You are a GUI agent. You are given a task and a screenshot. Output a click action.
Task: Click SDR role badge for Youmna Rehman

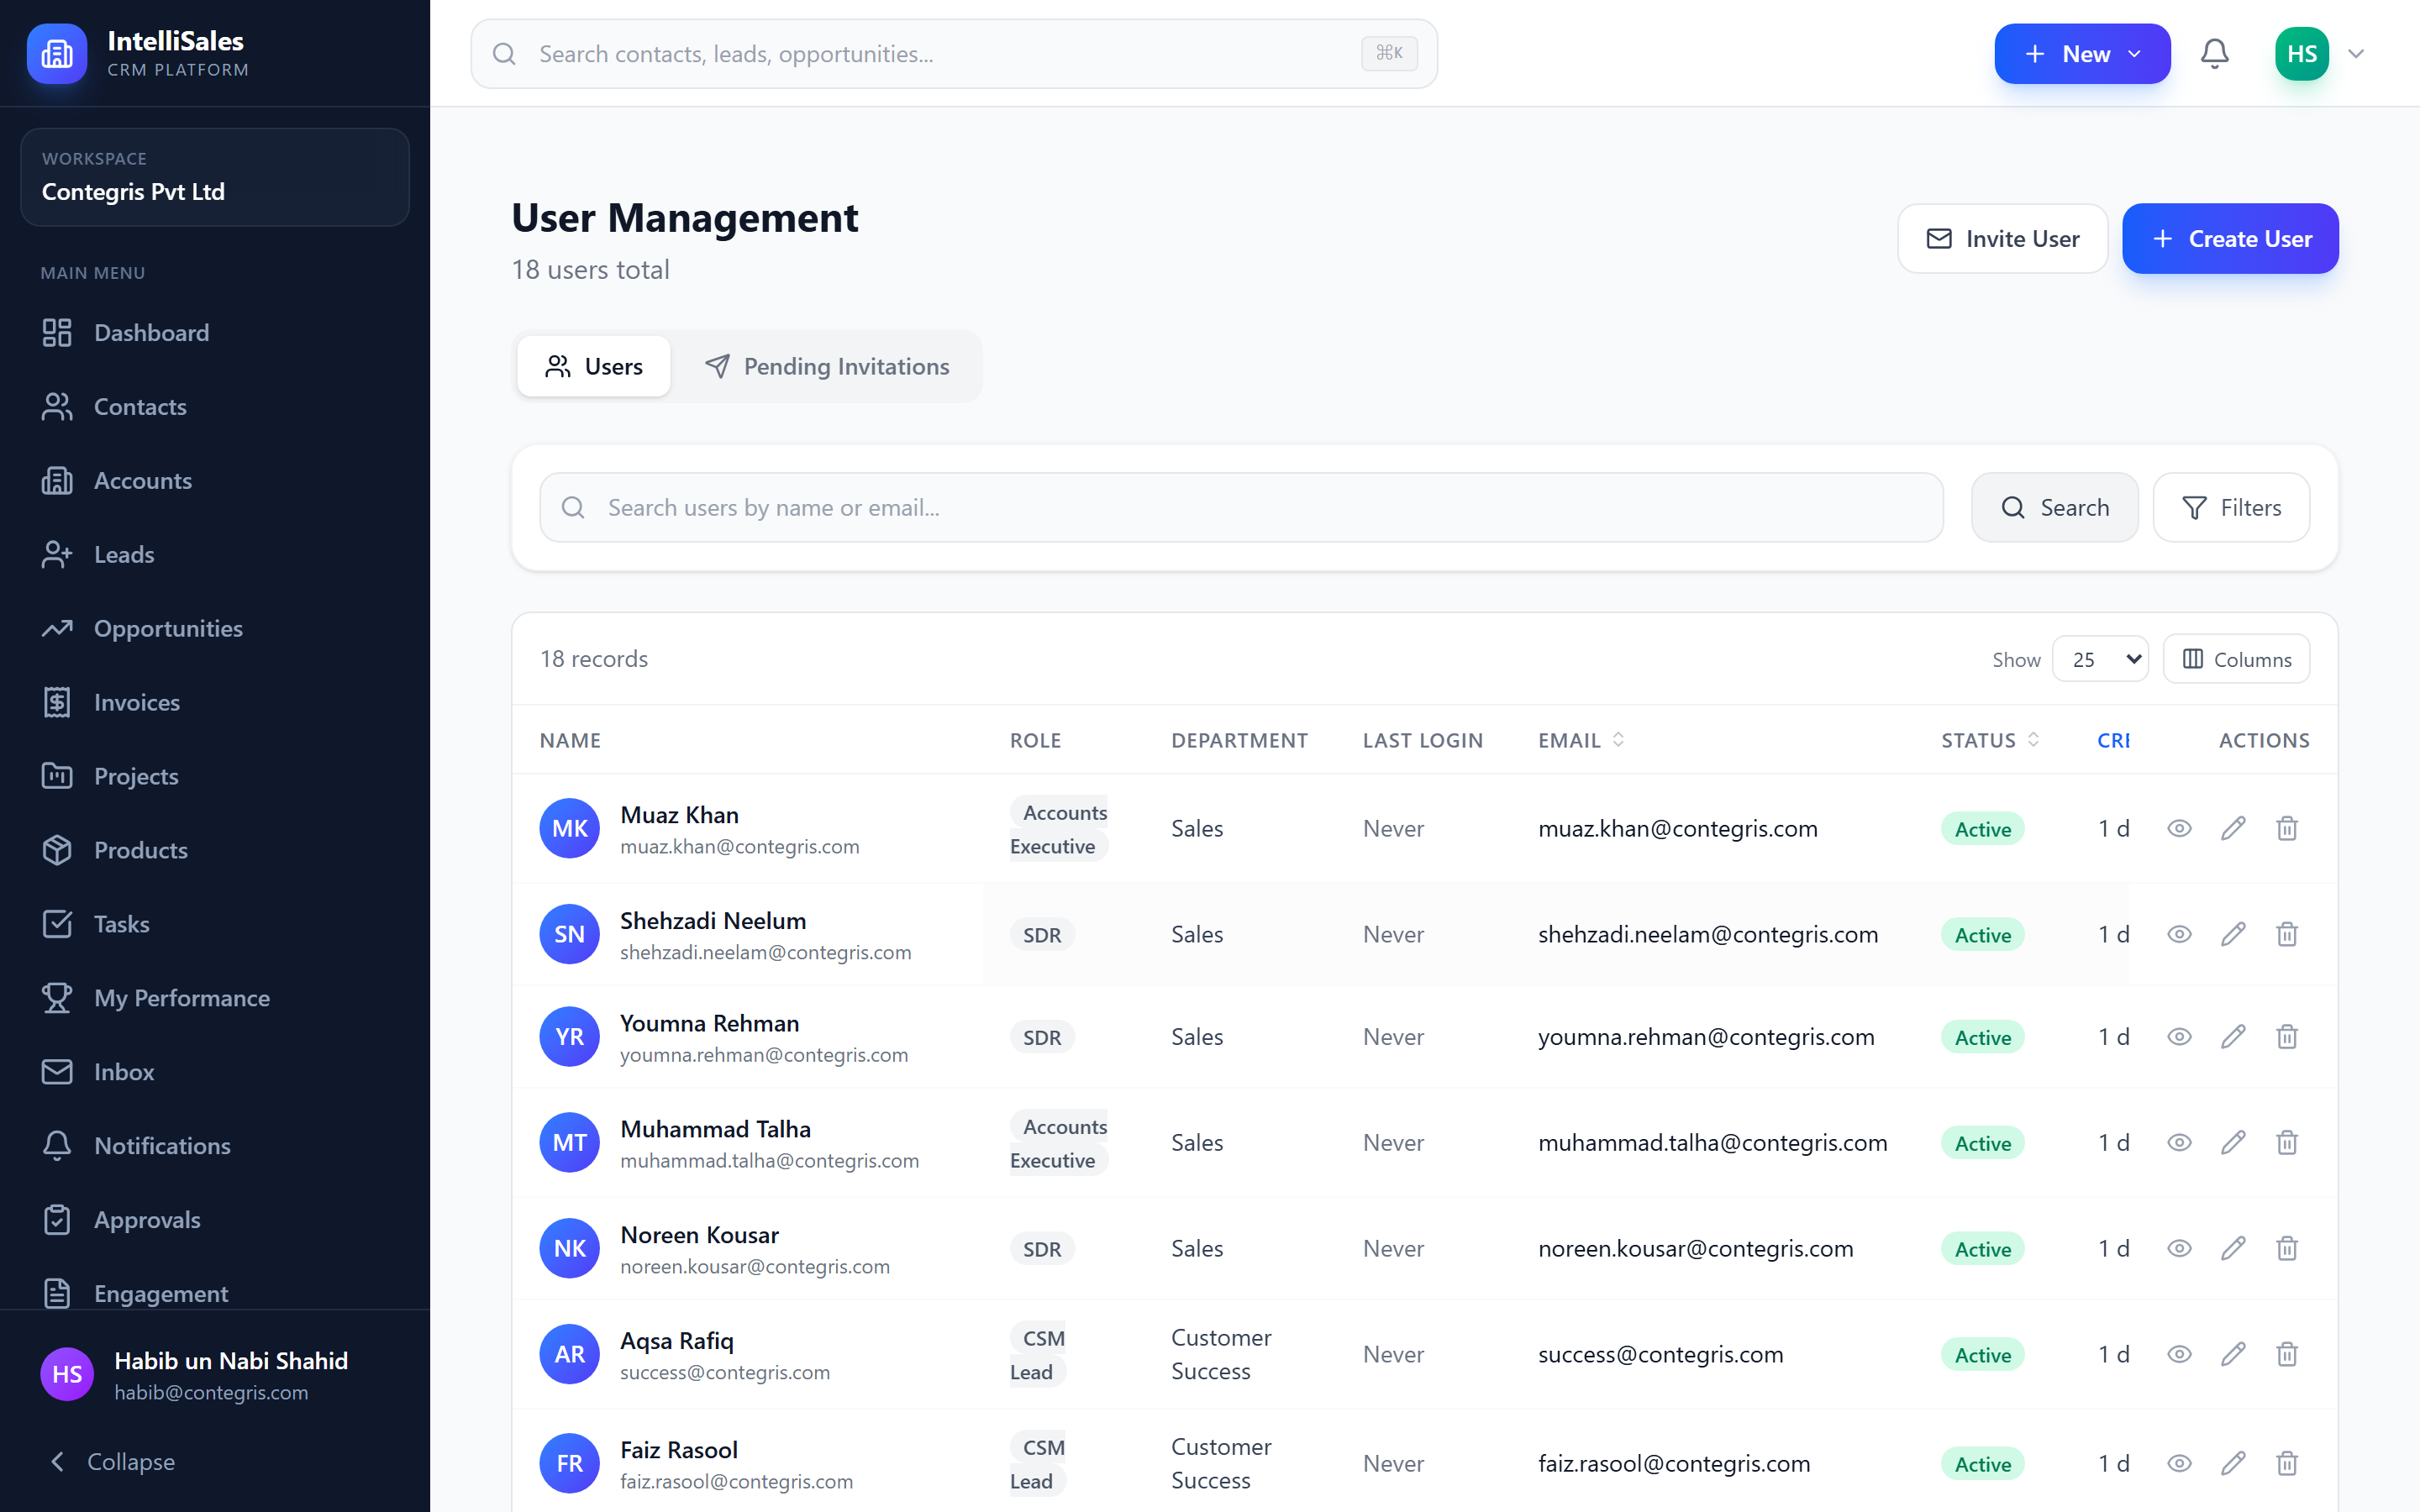click(1041, 1037)
